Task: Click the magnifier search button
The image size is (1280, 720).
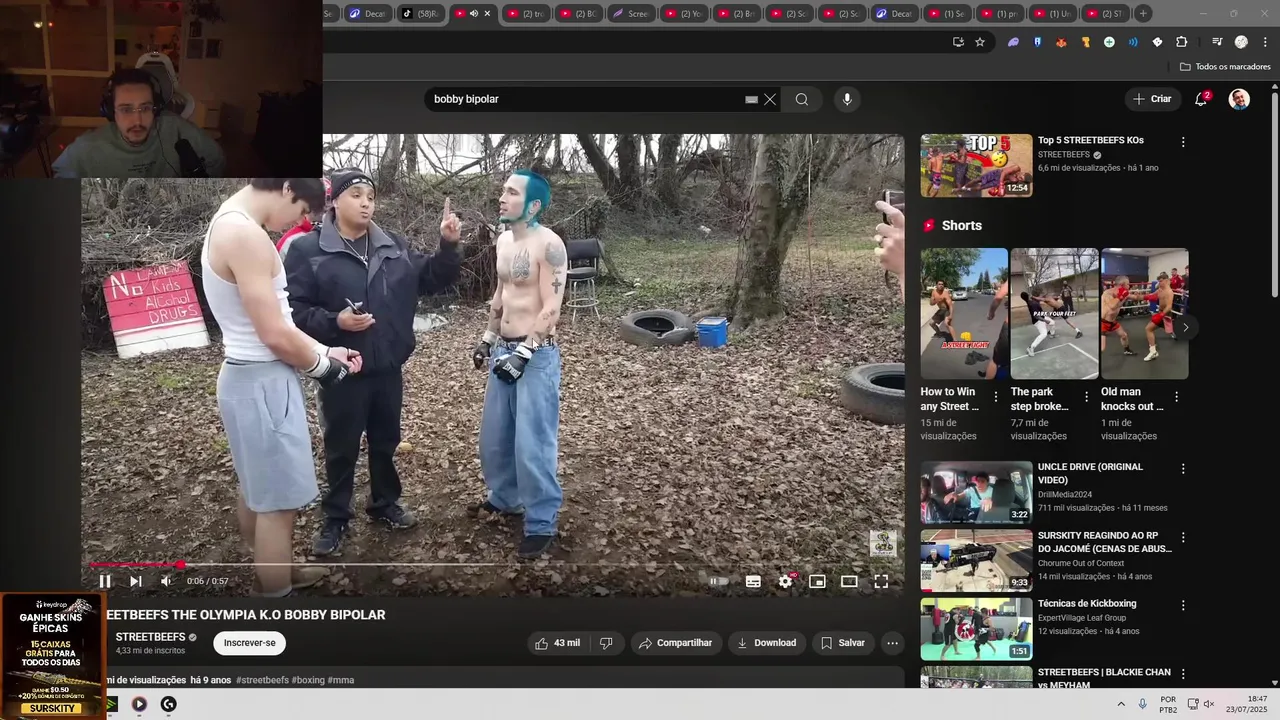Action: tap(801, 99)
